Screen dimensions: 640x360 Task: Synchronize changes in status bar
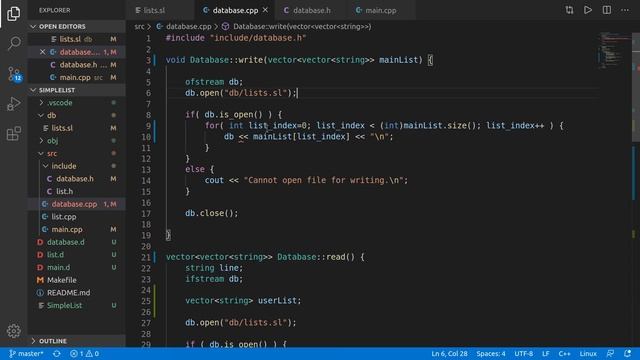click(57, 353)
